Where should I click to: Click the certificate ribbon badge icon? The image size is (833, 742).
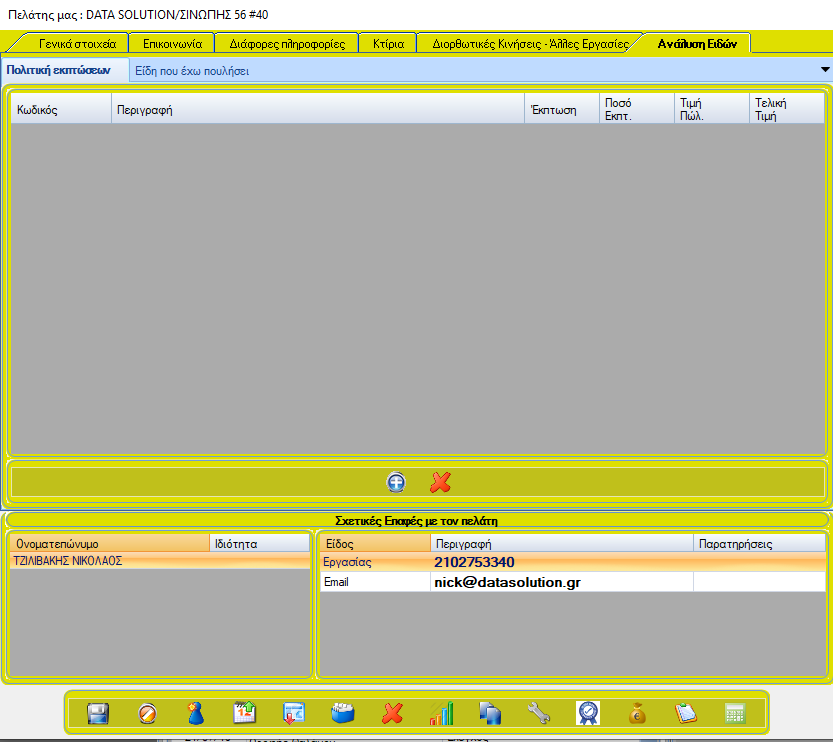(588, 713)
